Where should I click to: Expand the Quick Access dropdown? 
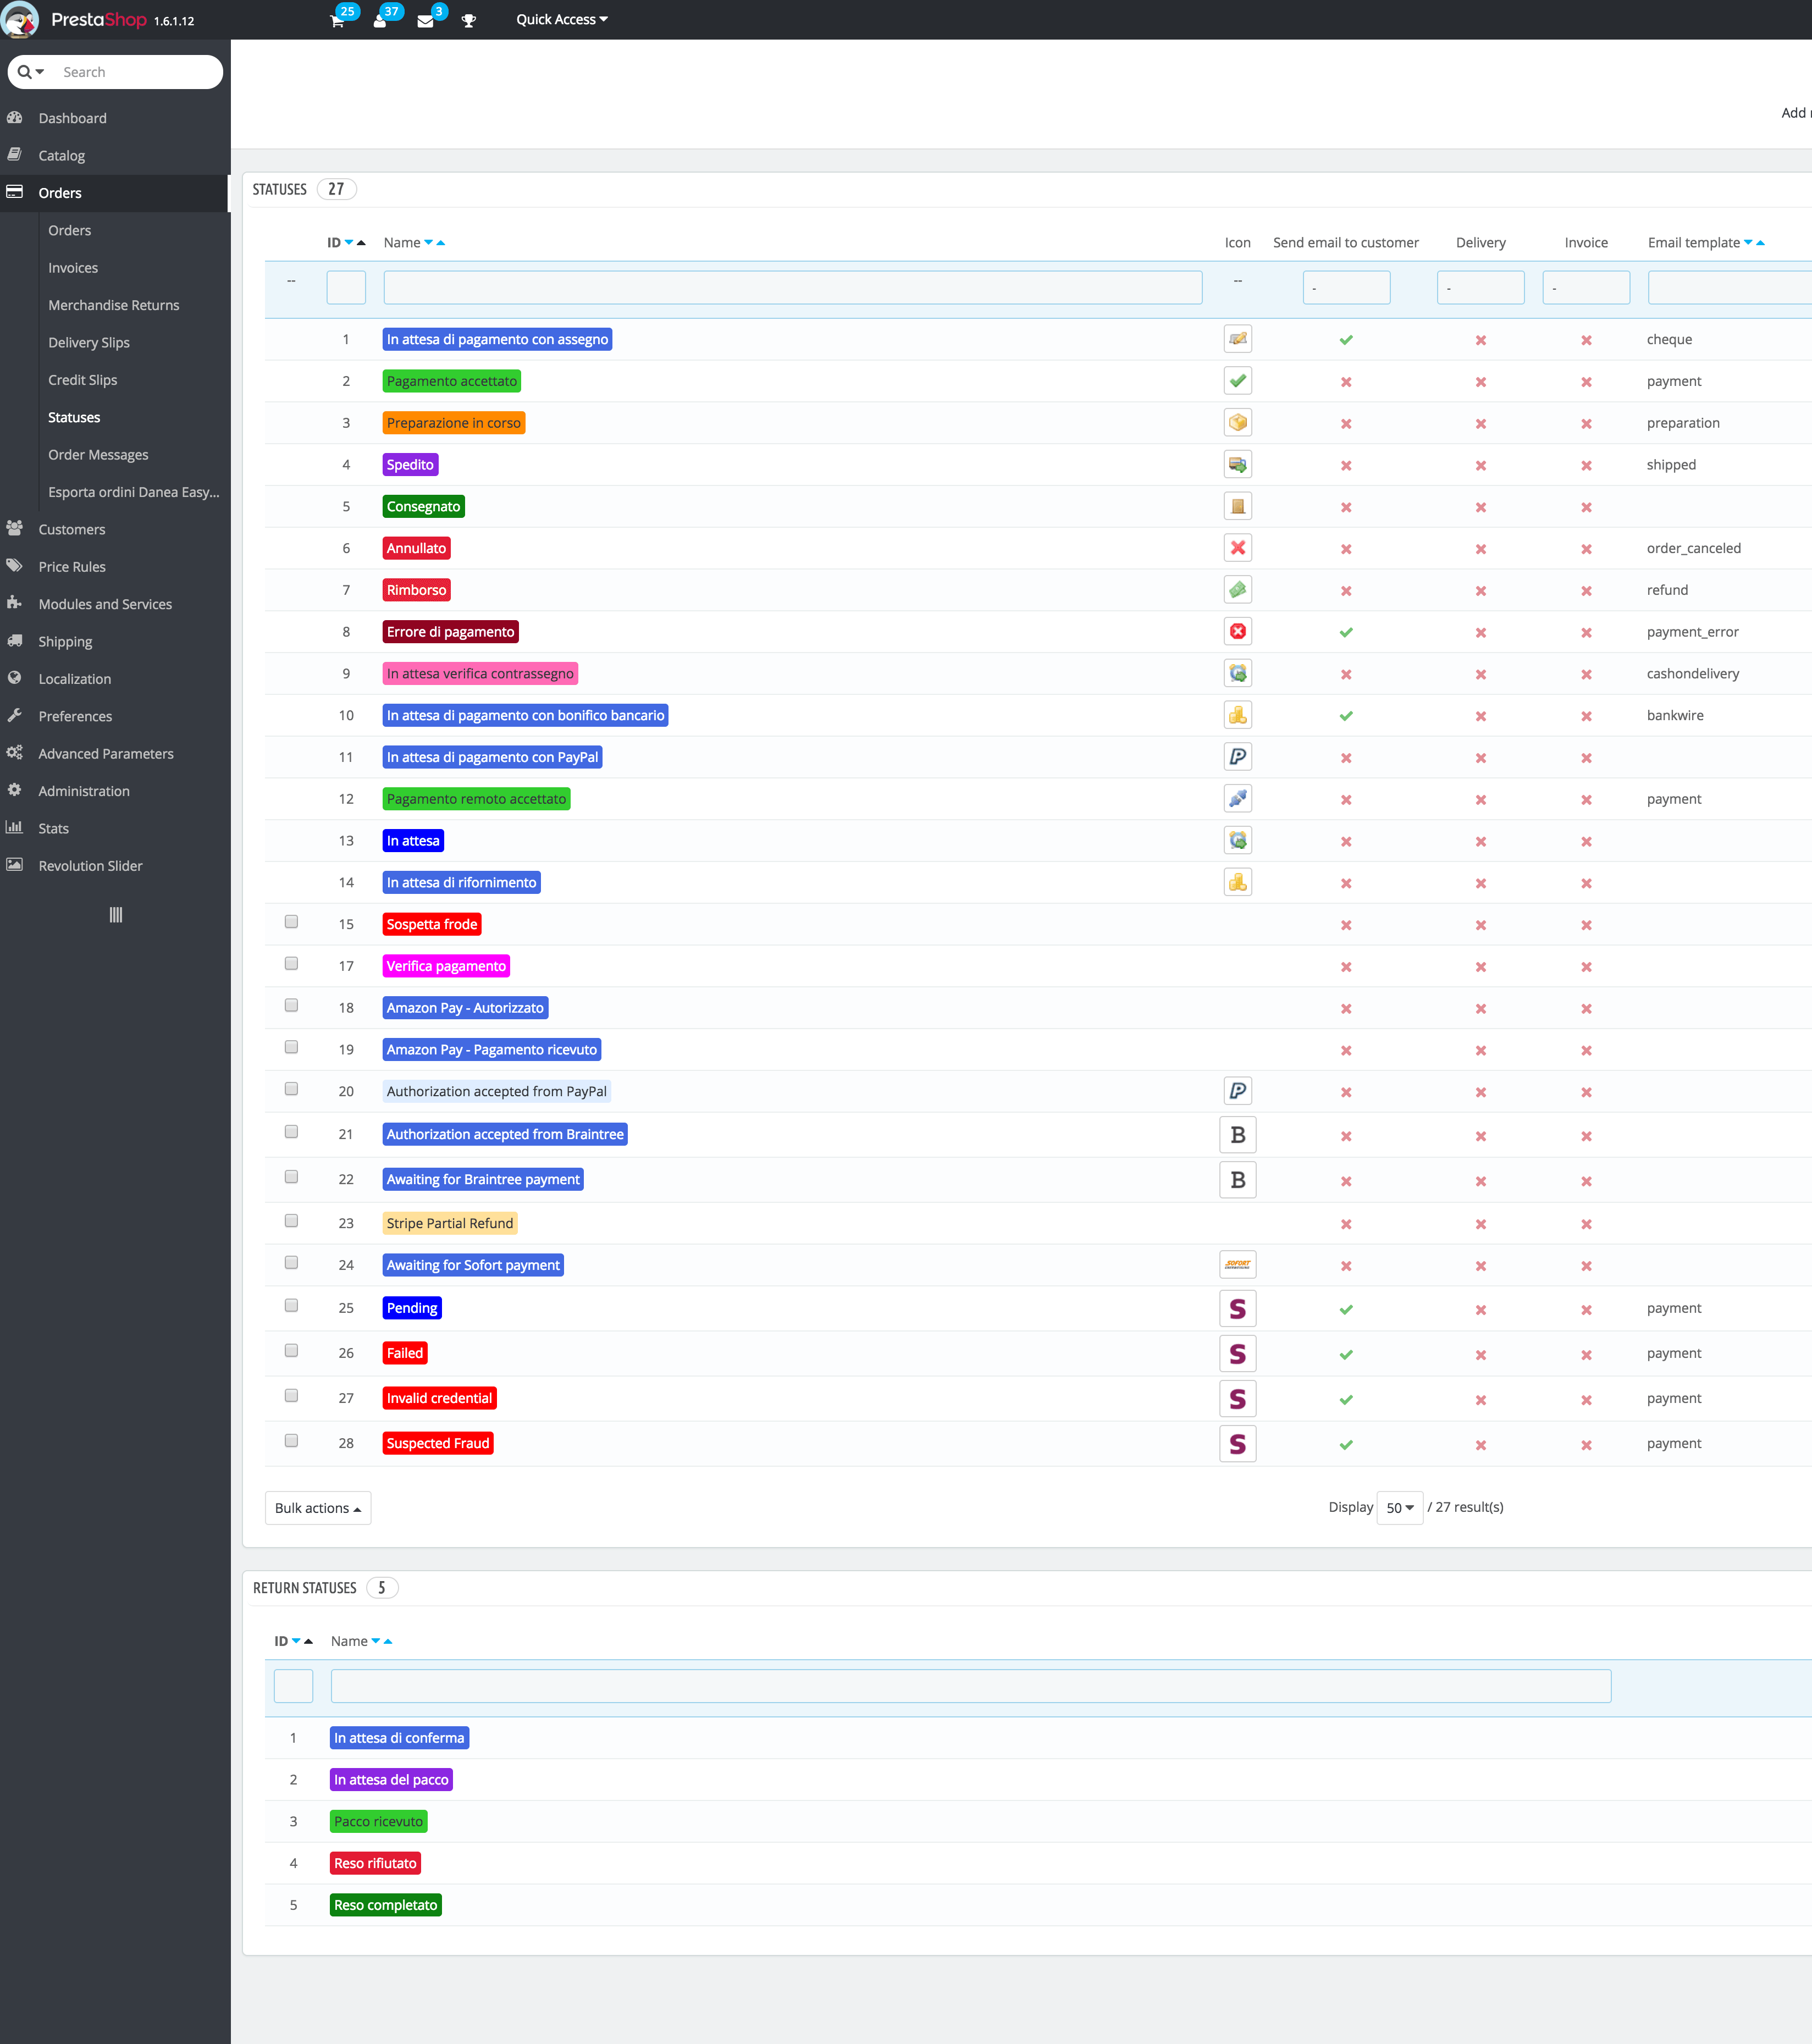tap(561, 20)
